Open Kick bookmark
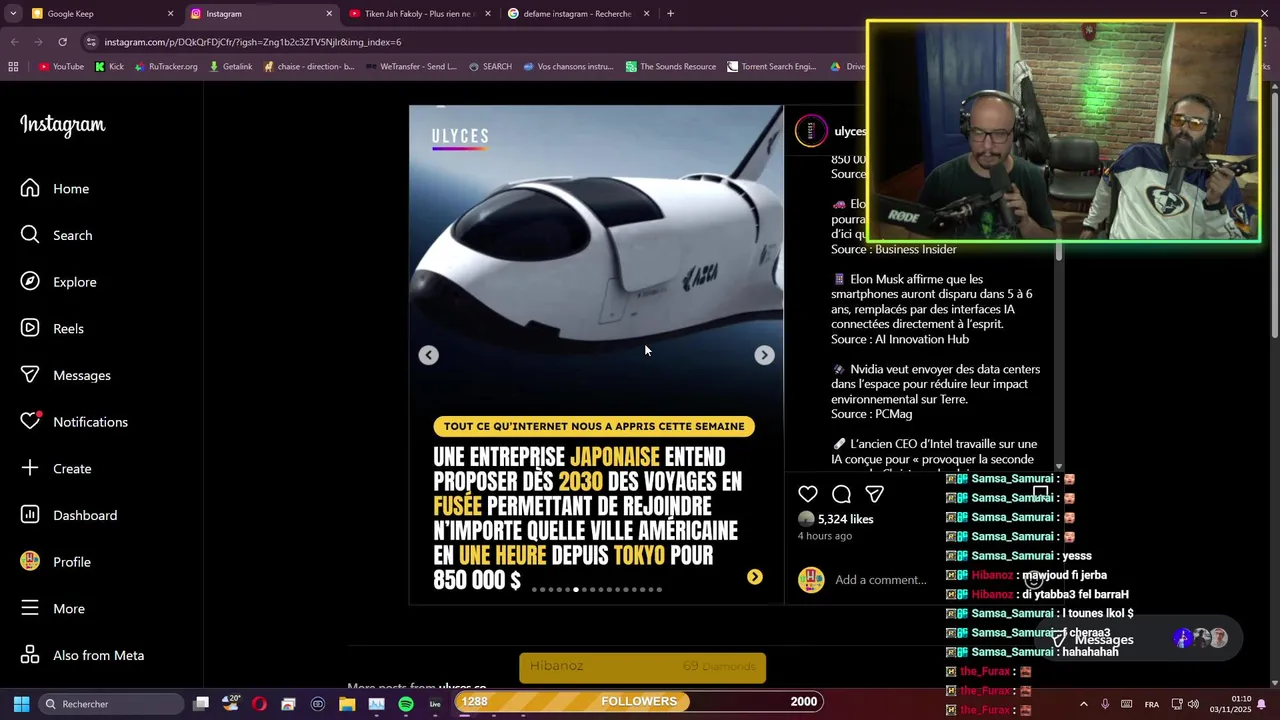This screenshot has height=720, width=1280. pos(109,67)
